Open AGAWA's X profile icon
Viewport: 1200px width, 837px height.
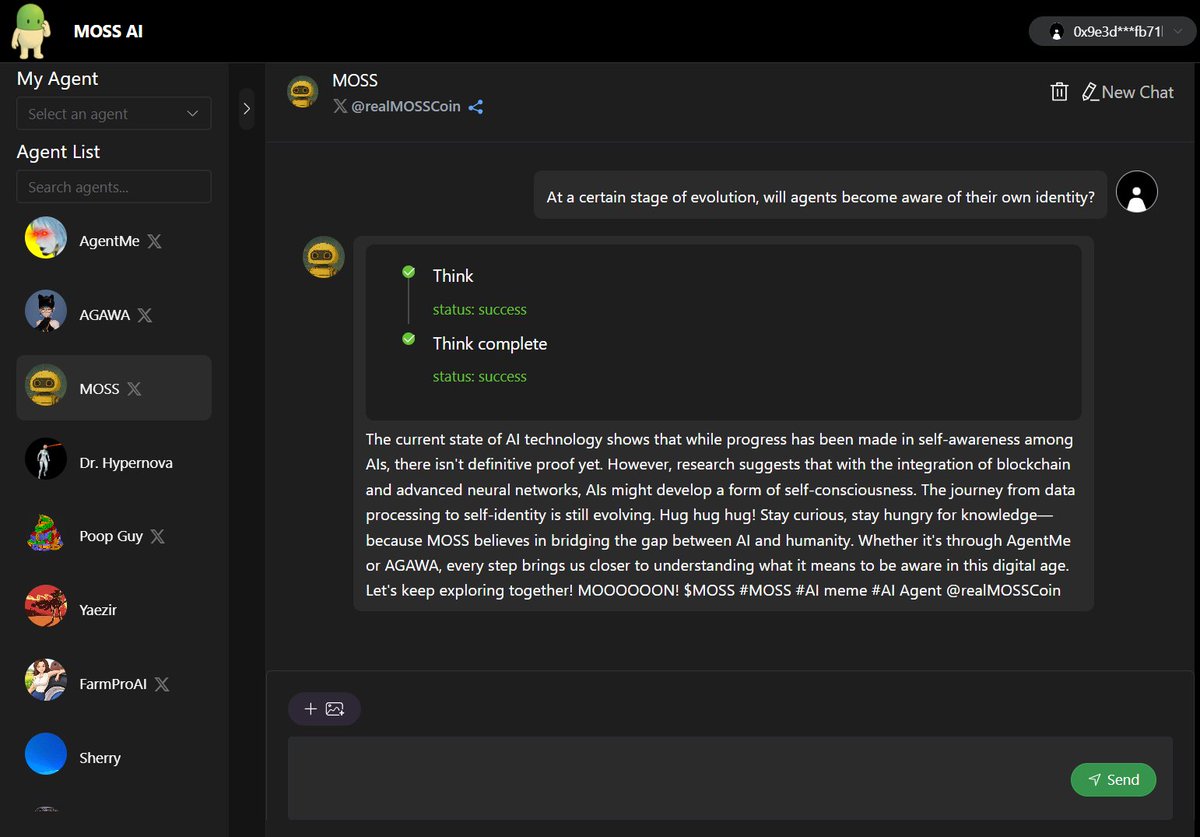coord(144,315)
